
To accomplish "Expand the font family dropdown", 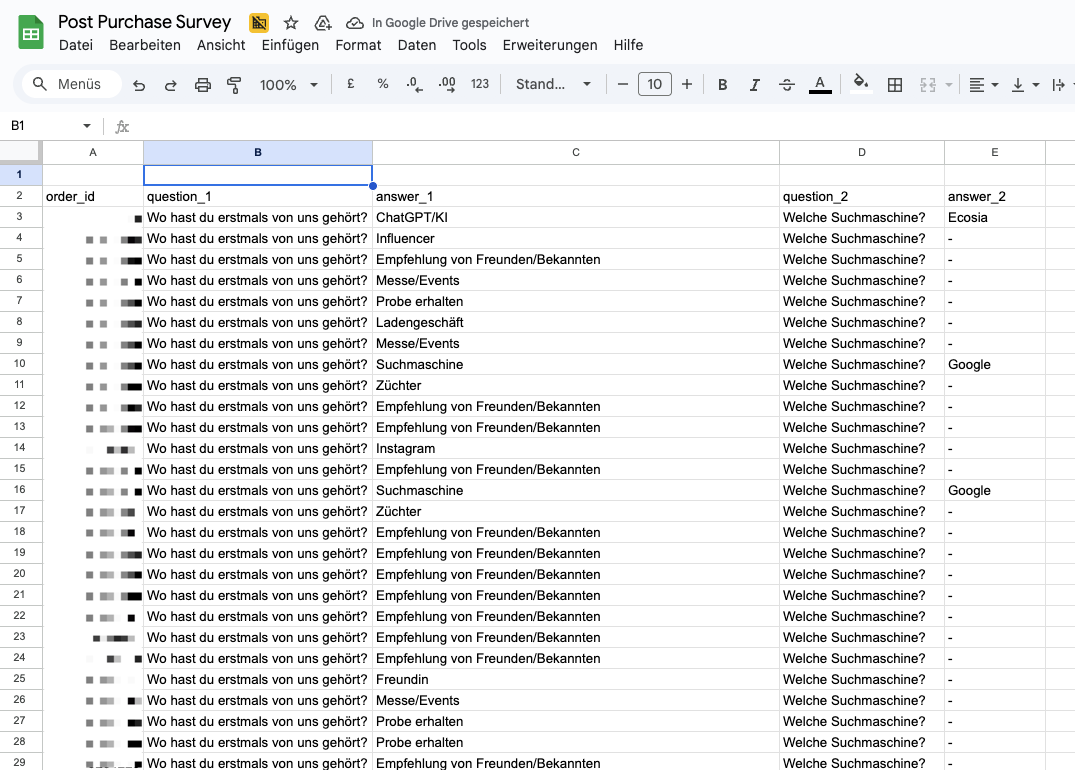I will coord(553,85).
